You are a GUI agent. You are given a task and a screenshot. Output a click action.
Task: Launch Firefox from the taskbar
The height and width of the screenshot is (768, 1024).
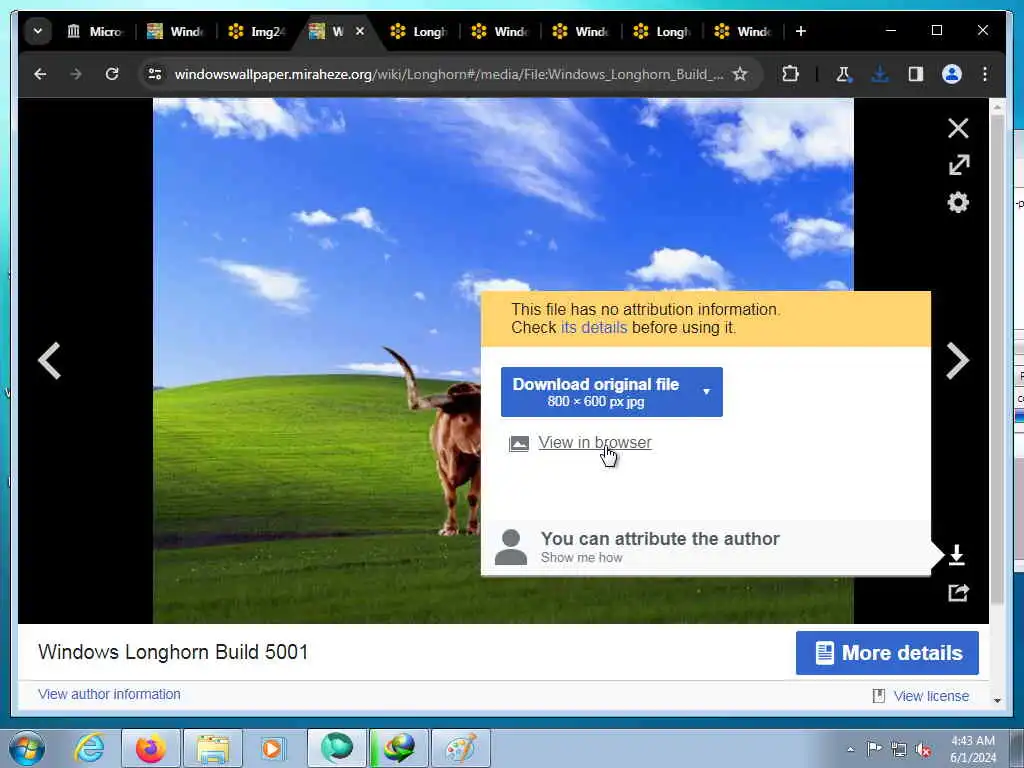point(150,748)
